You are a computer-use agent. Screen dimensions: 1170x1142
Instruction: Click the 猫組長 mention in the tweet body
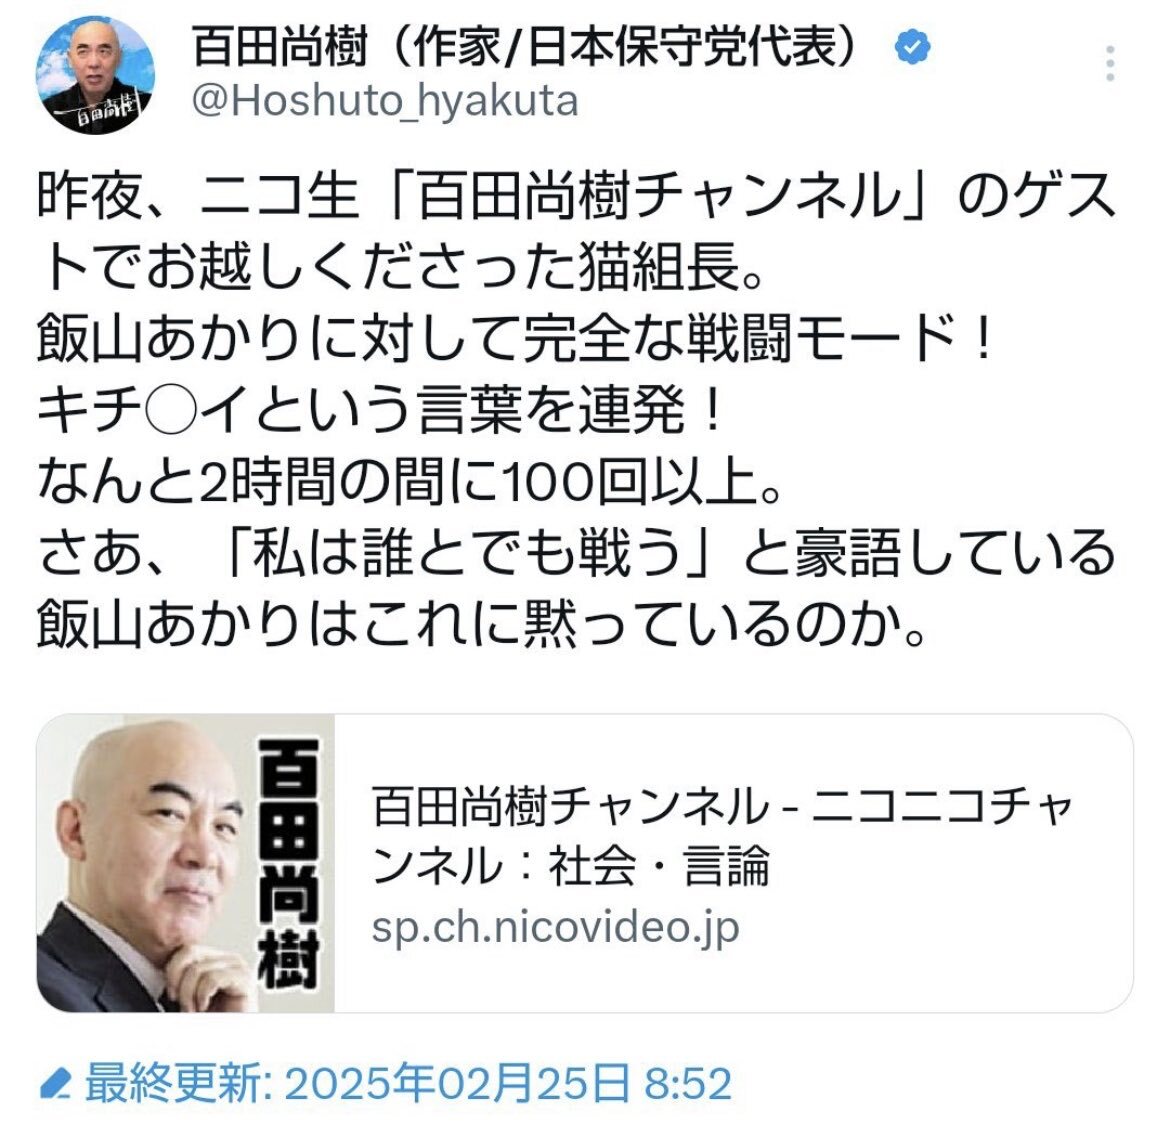pyautogui.click(x=658, y=267)
